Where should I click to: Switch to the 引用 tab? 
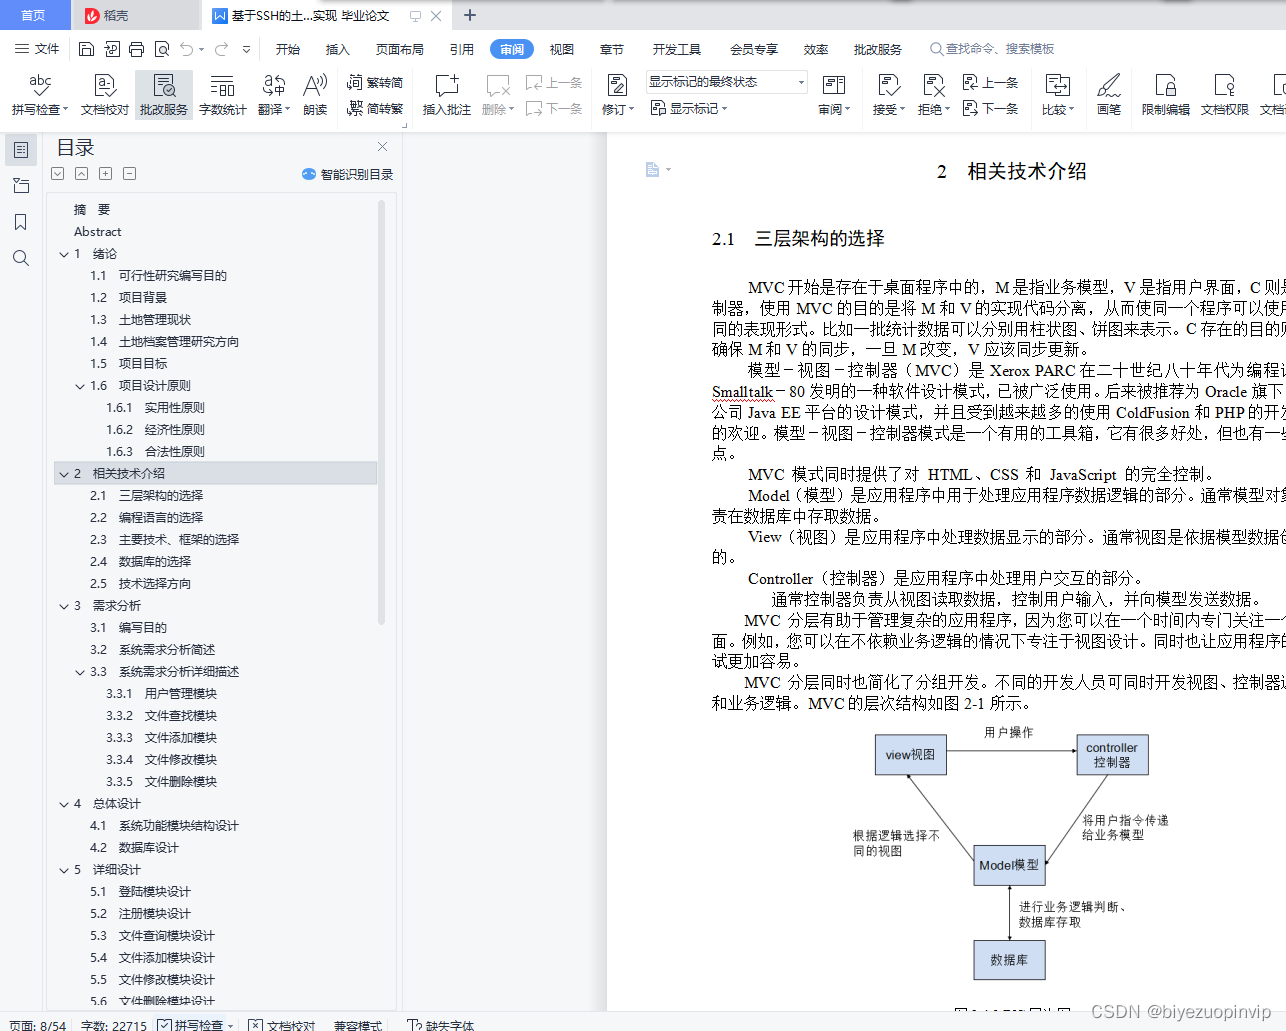coord(462,49)
